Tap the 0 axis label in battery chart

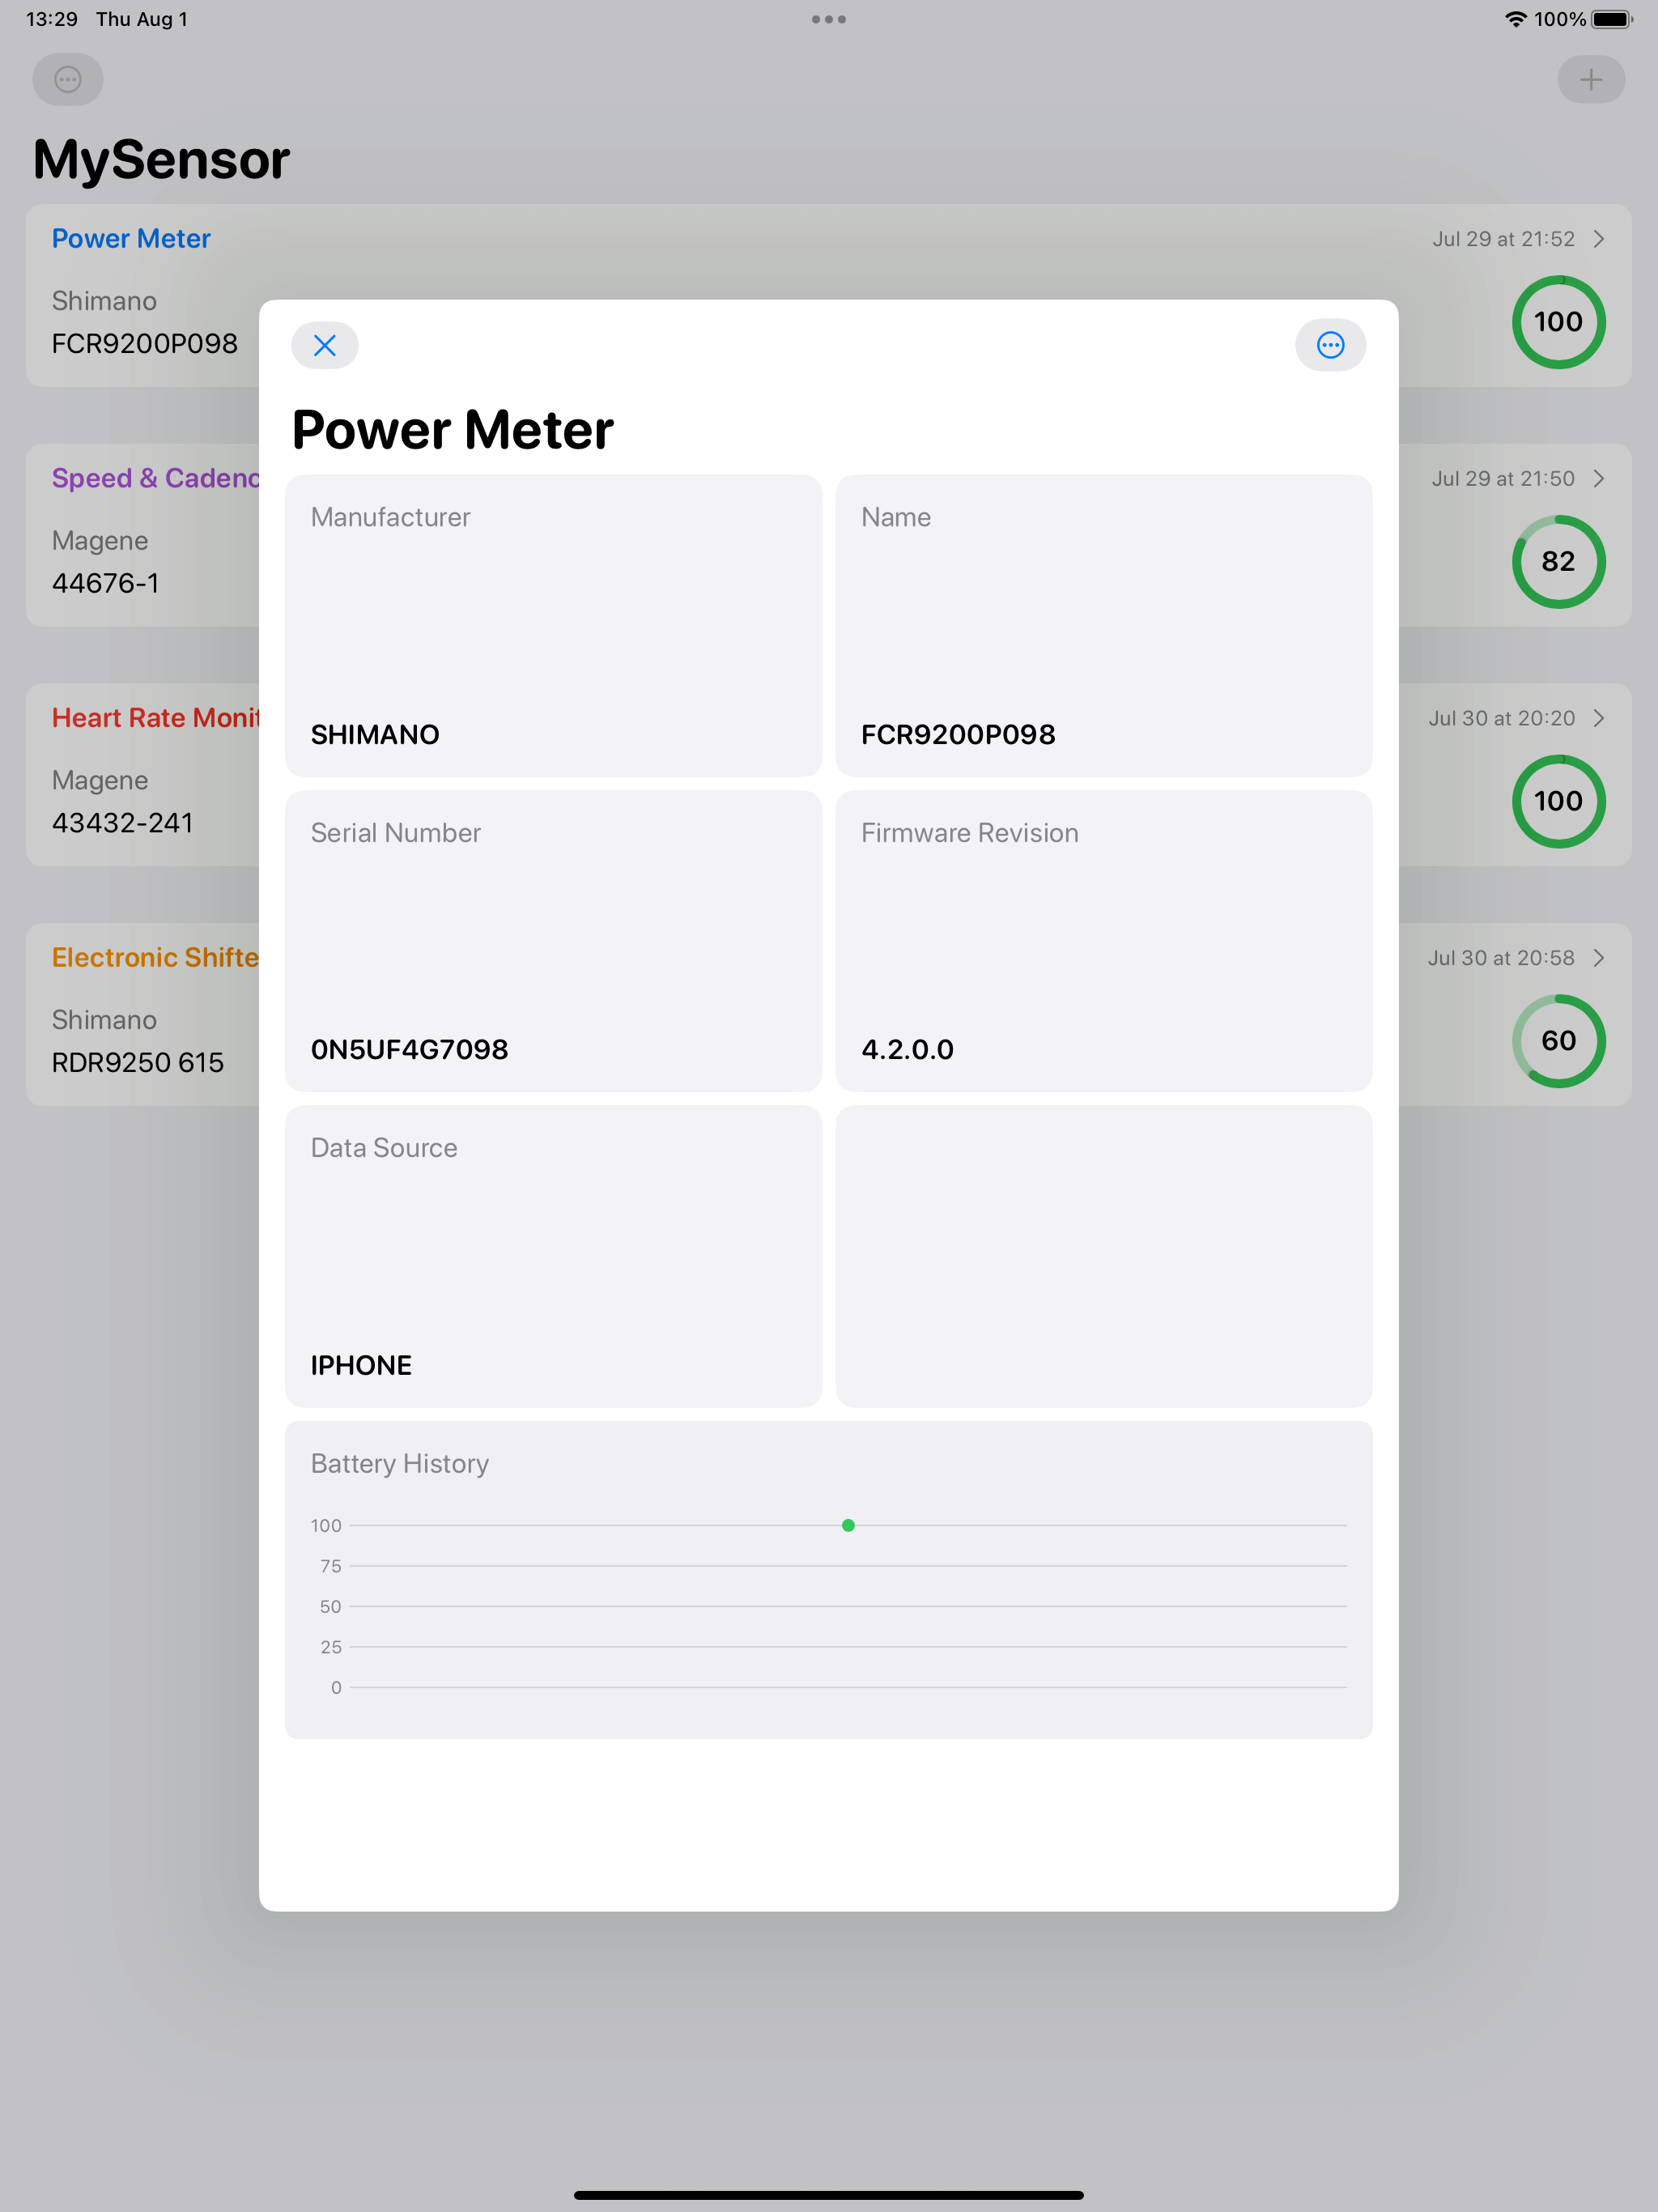pyautogui.click(x=336, y=1687)
